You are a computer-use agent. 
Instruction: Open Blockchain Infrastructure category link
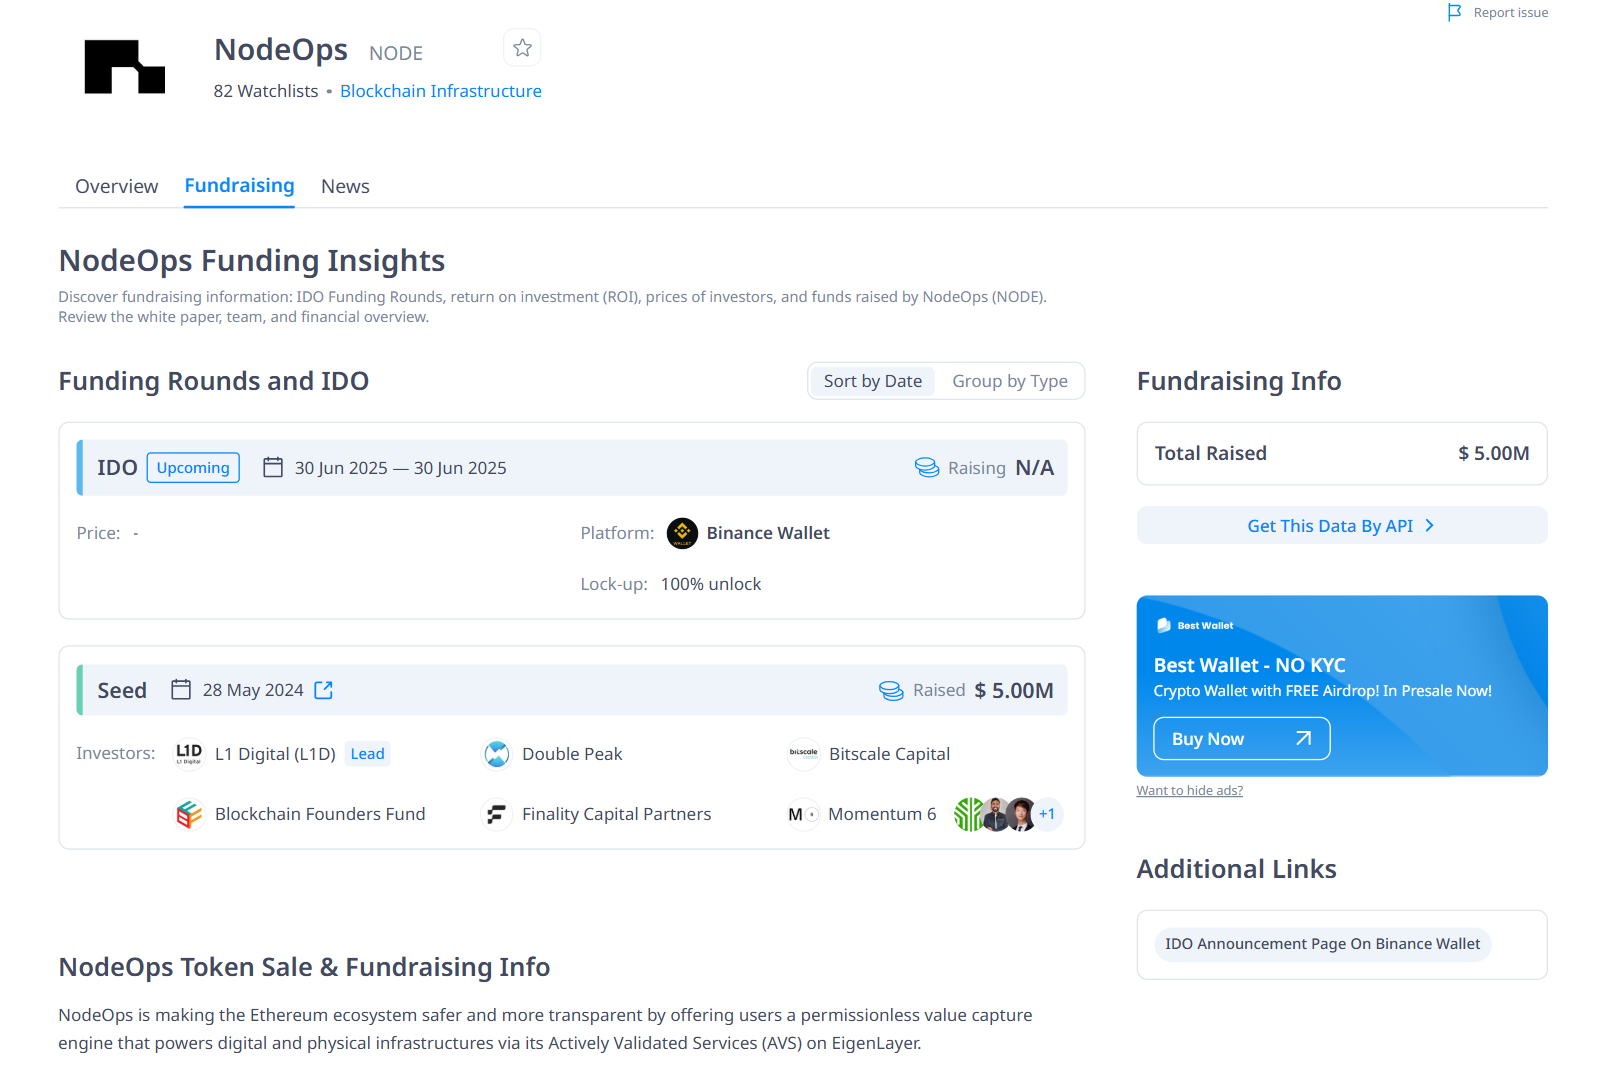click(441, 91)
